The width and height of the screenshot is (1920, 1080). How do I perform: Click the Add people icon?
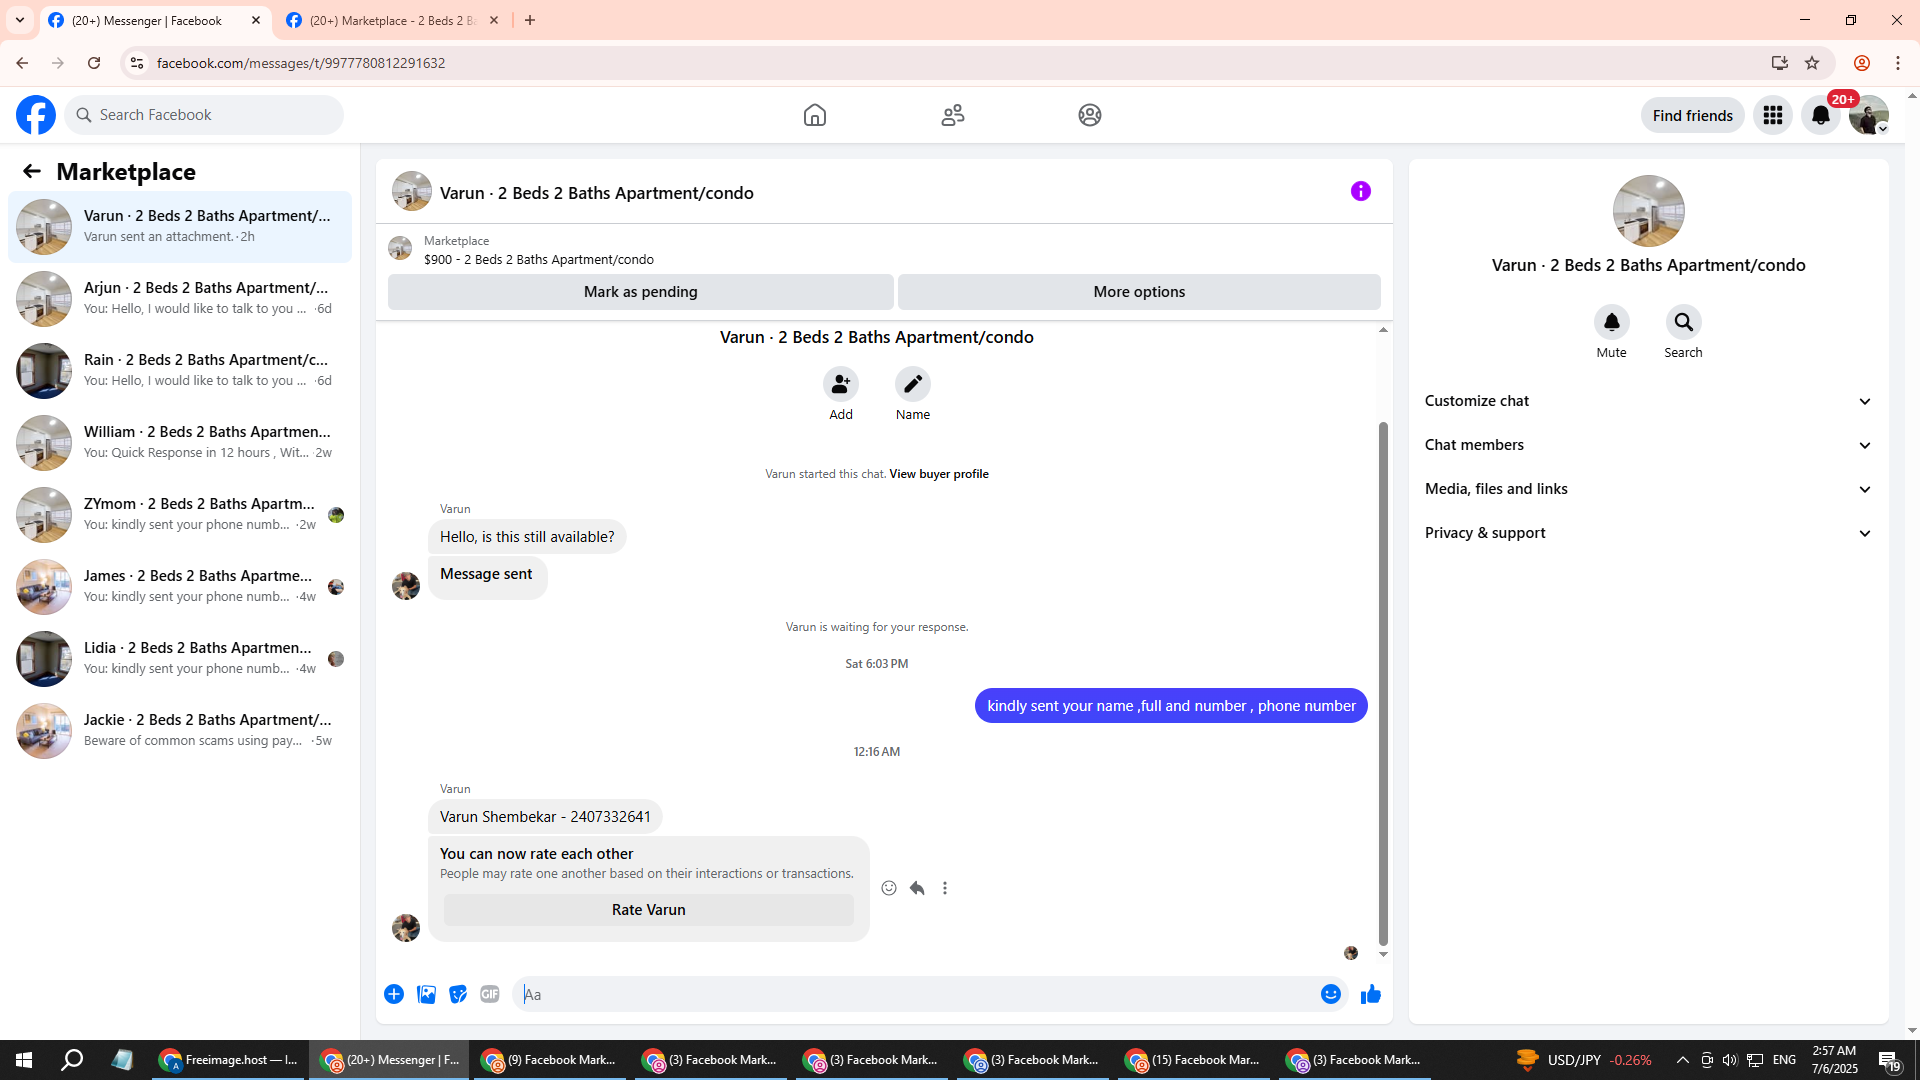pyautogui.click(x=840, y=384)
